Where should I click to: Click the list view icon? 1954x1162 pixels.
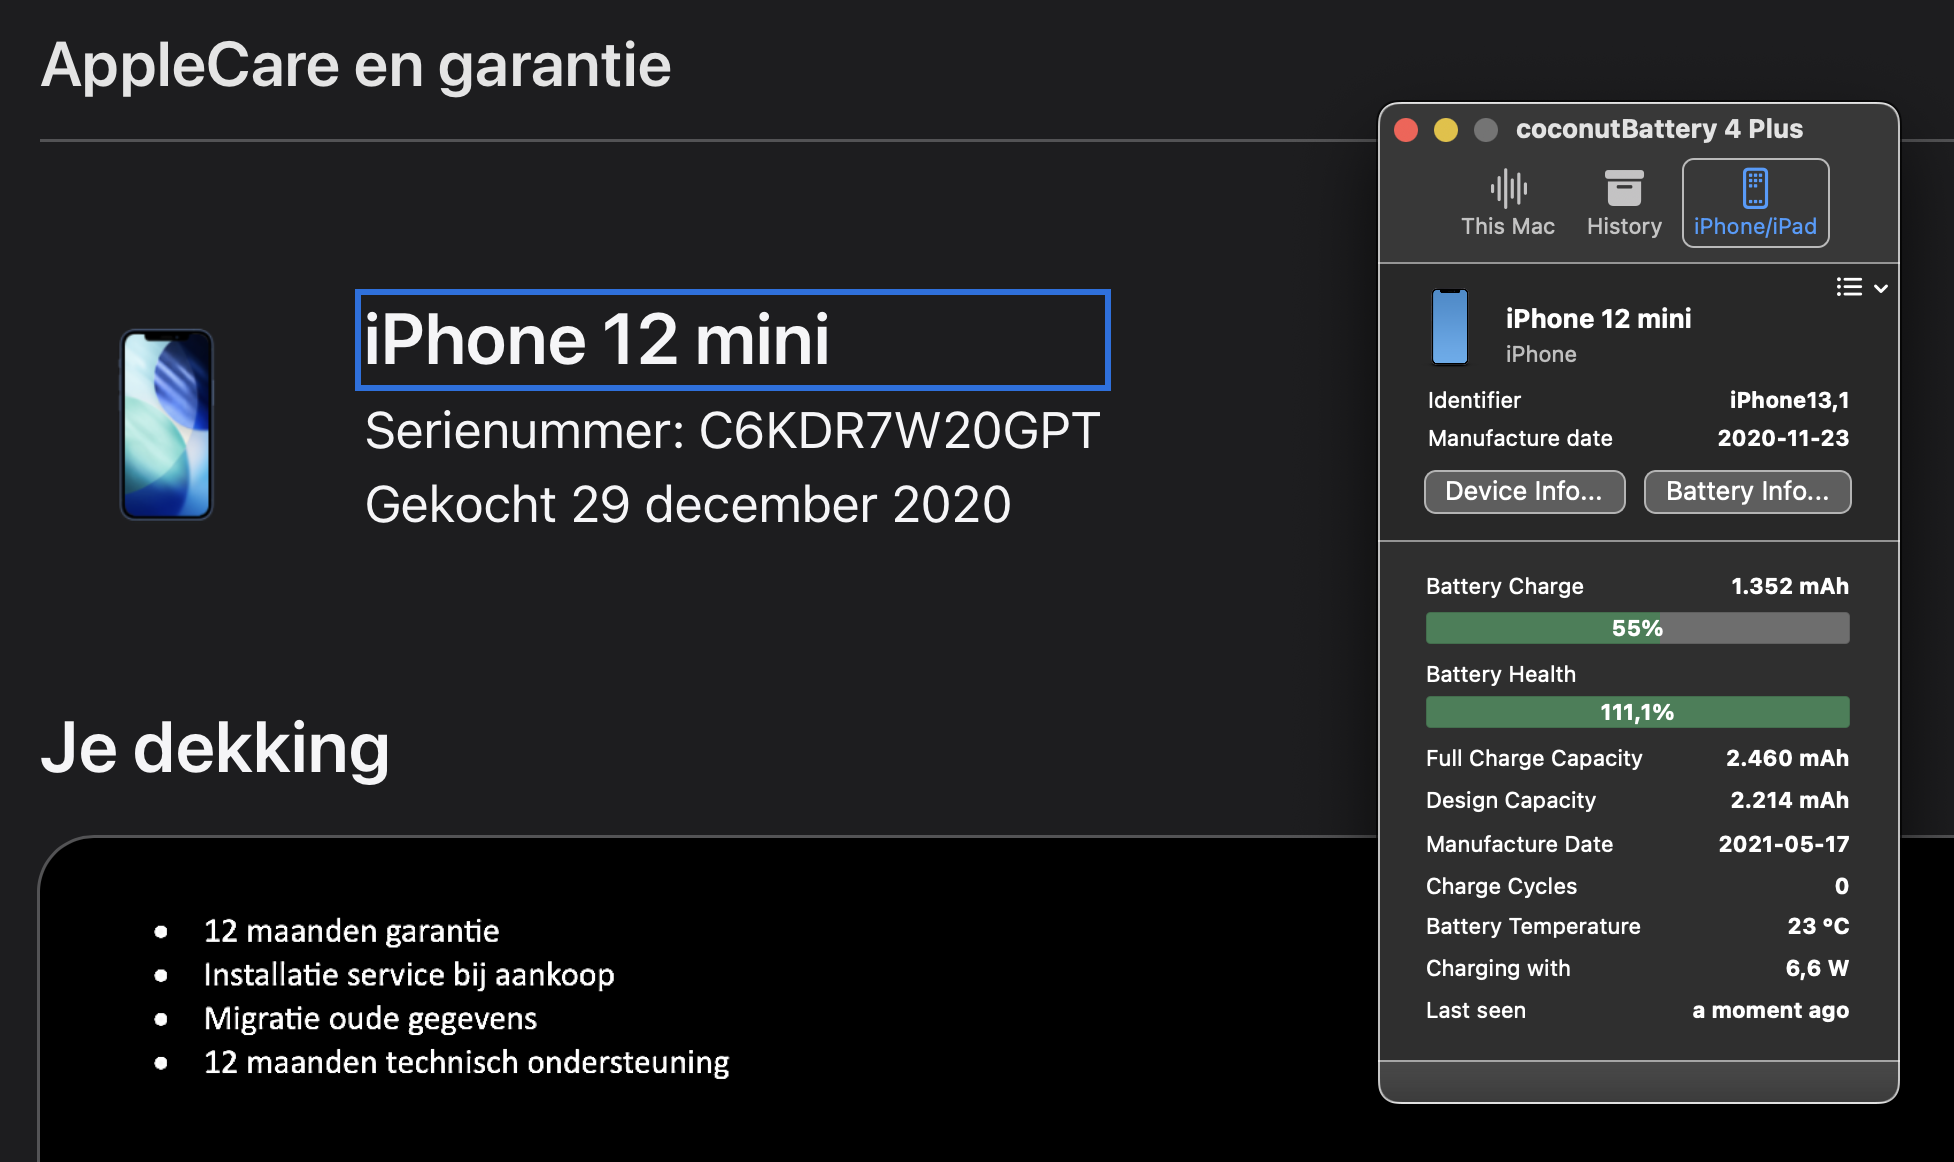coord(1849,288)
